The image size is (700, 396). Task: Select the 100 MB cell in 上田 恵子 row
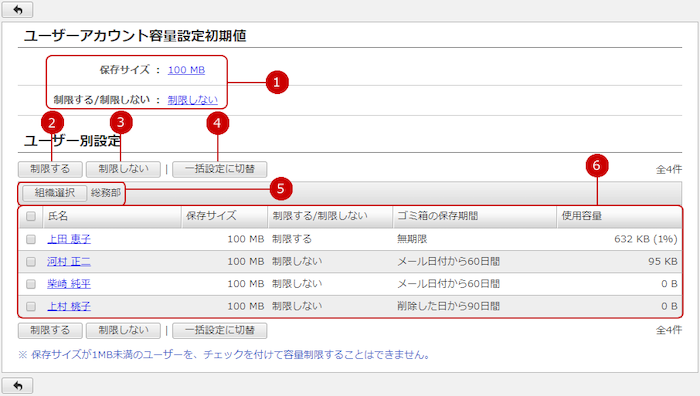click(246, 239)
